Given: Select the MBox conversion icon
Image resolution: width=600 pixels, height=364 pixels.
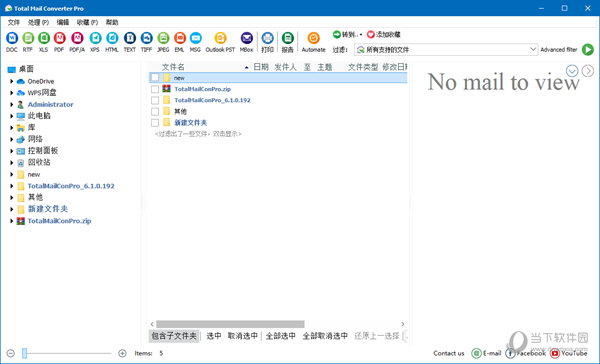Looking at the screenshot, I should tap(246, 38).
